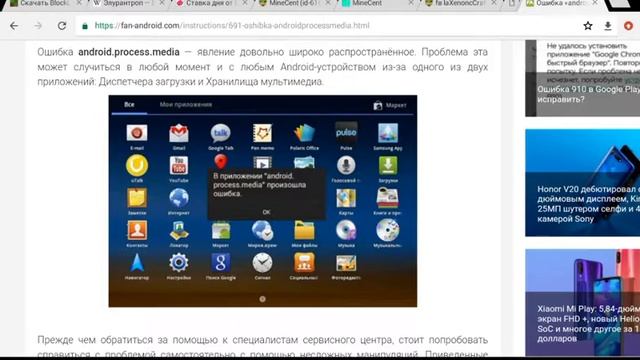Click the bold 'android.process.media' text
The image size is (640, 360).
pos(129,52)
